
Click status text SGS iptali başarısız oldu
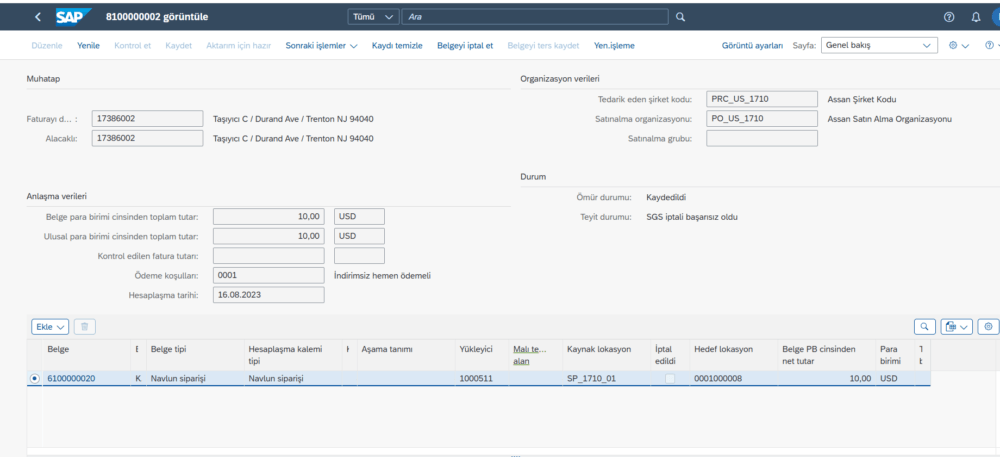pos(692,217)
